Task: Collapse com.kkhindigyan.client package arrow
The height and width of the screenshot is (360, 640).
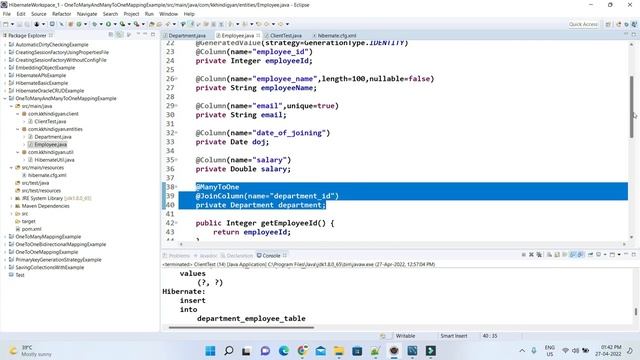Action: point(18,114)
